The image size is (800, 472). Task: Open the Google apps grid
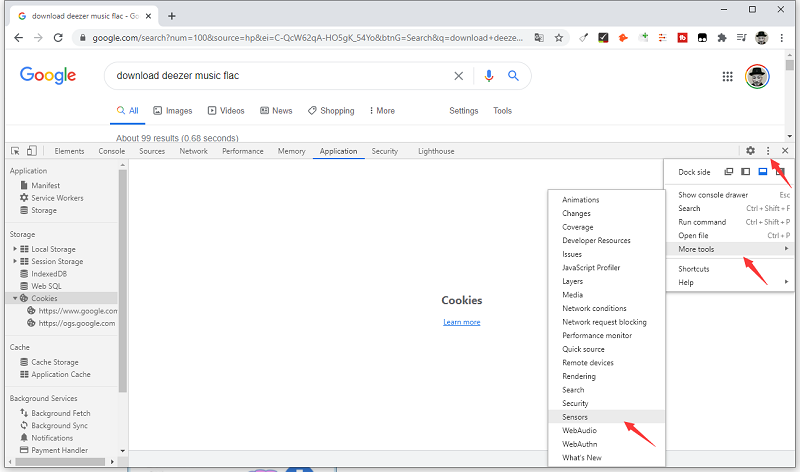[728, 77]
